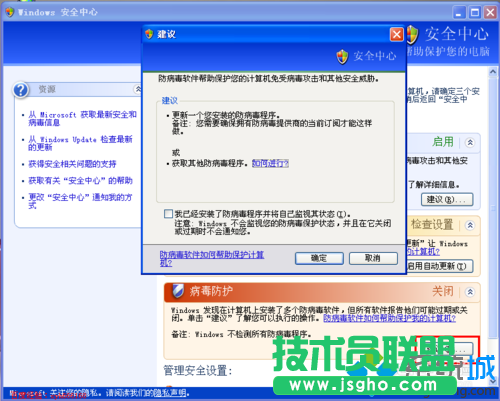Screen dimensions: 500x401
Task: Check the 'I have installed antivirus' checkbox
Action: pyautogui.click(x=168, y=214)
